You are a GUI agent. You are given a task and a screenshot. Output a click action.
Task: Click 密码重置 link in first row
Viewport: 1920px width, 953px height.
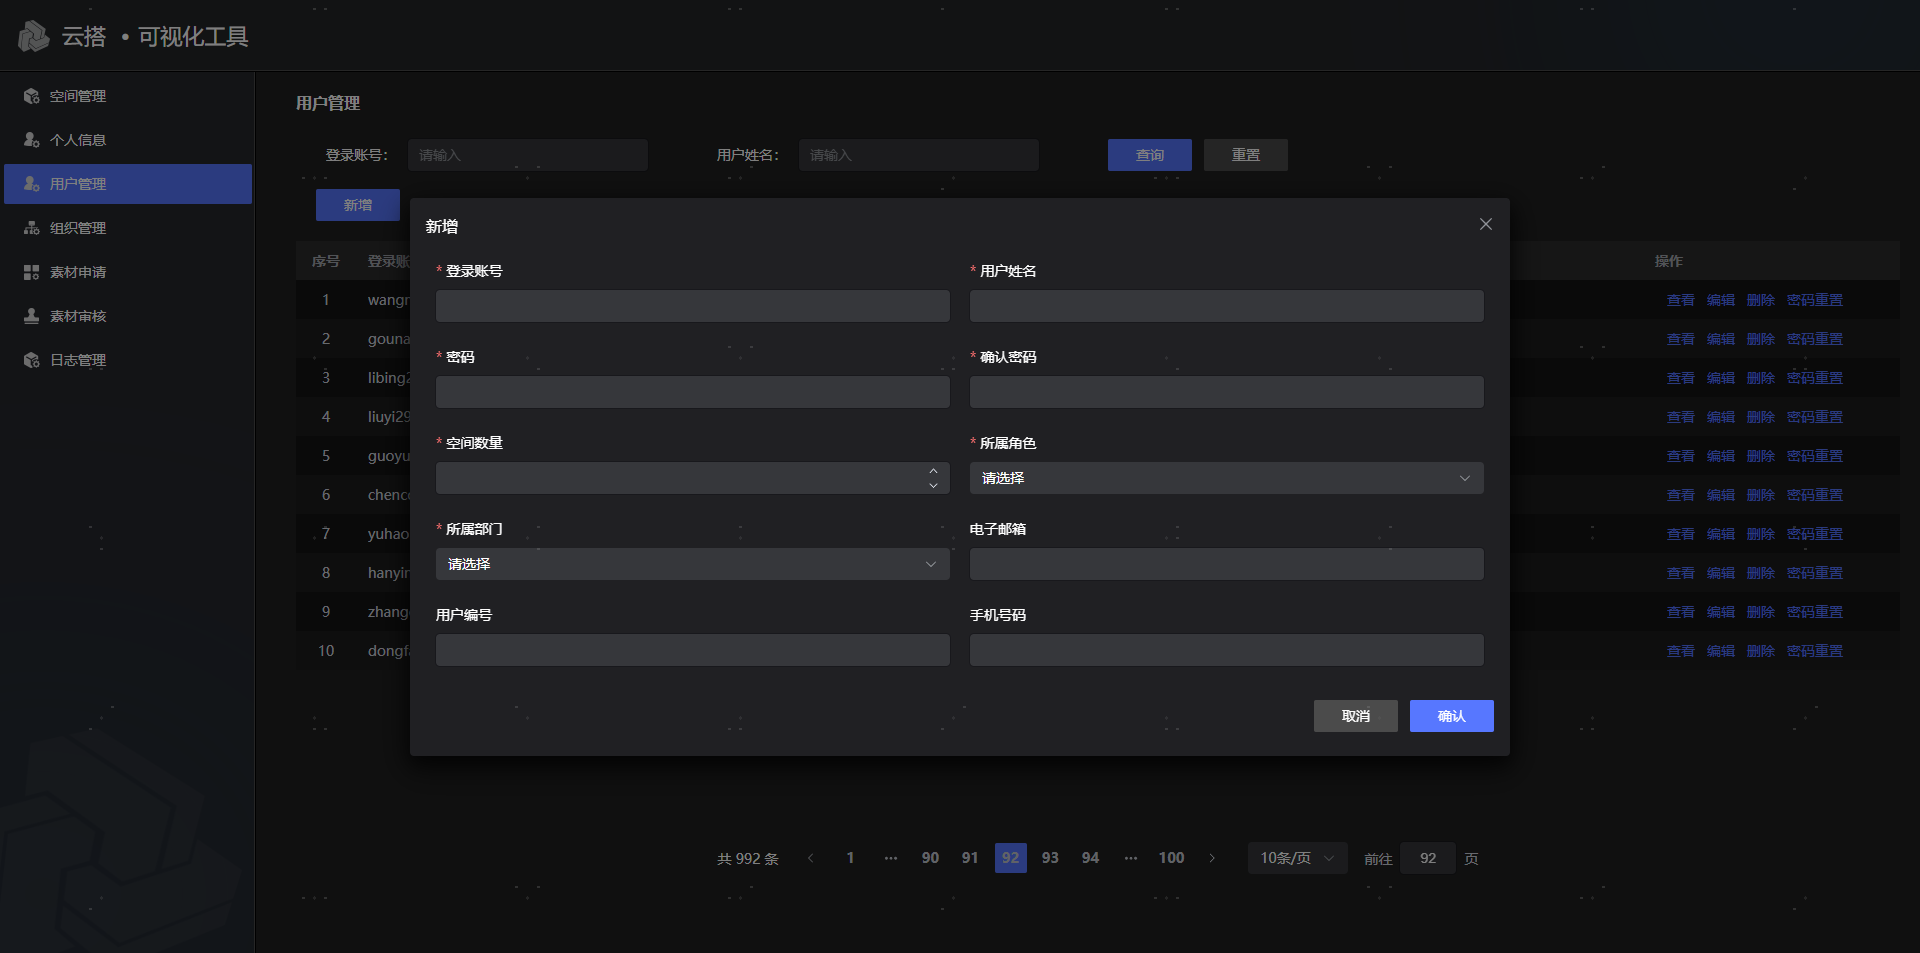[x=1814, y=300]
